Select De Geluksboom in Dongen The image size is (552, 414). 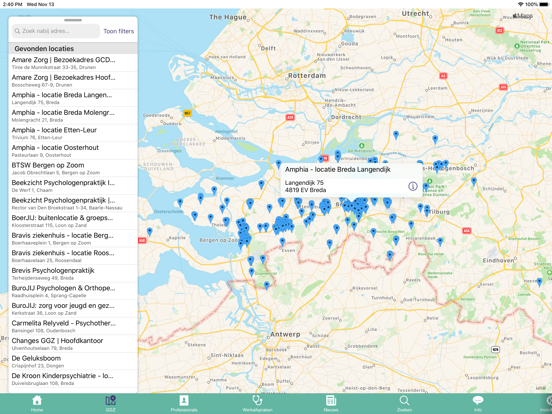(73, 362)
